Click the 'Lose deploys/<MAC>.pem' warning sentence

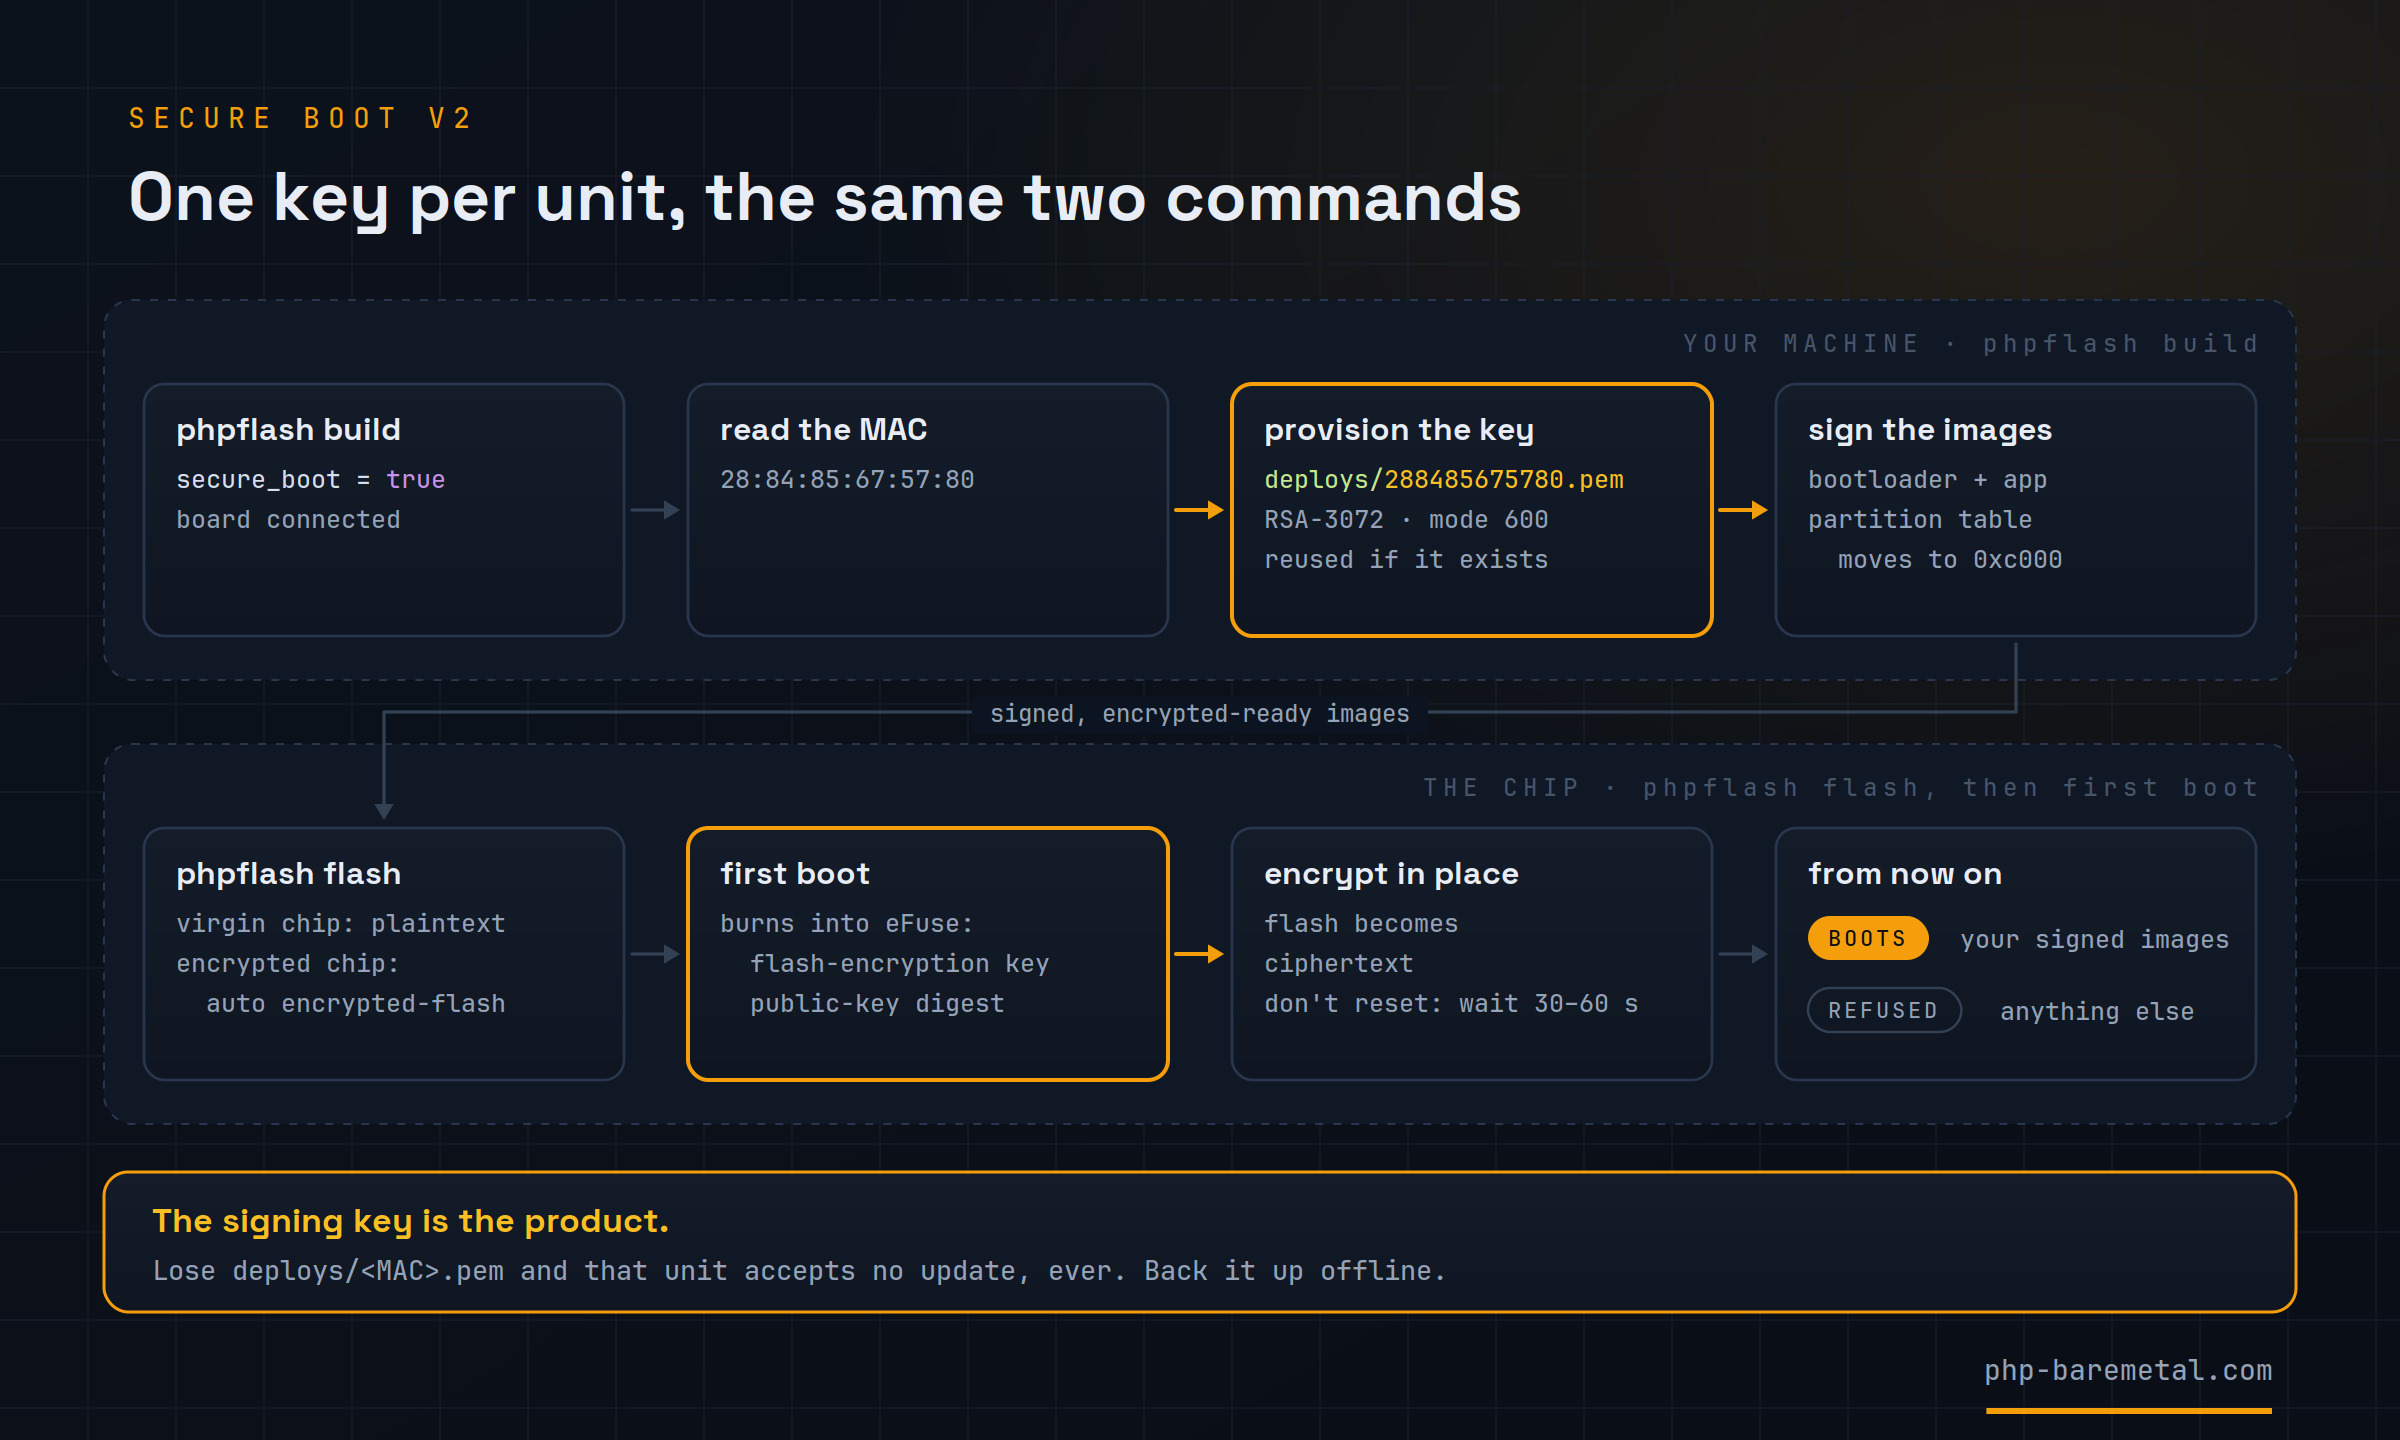[x=799, y=1271]
